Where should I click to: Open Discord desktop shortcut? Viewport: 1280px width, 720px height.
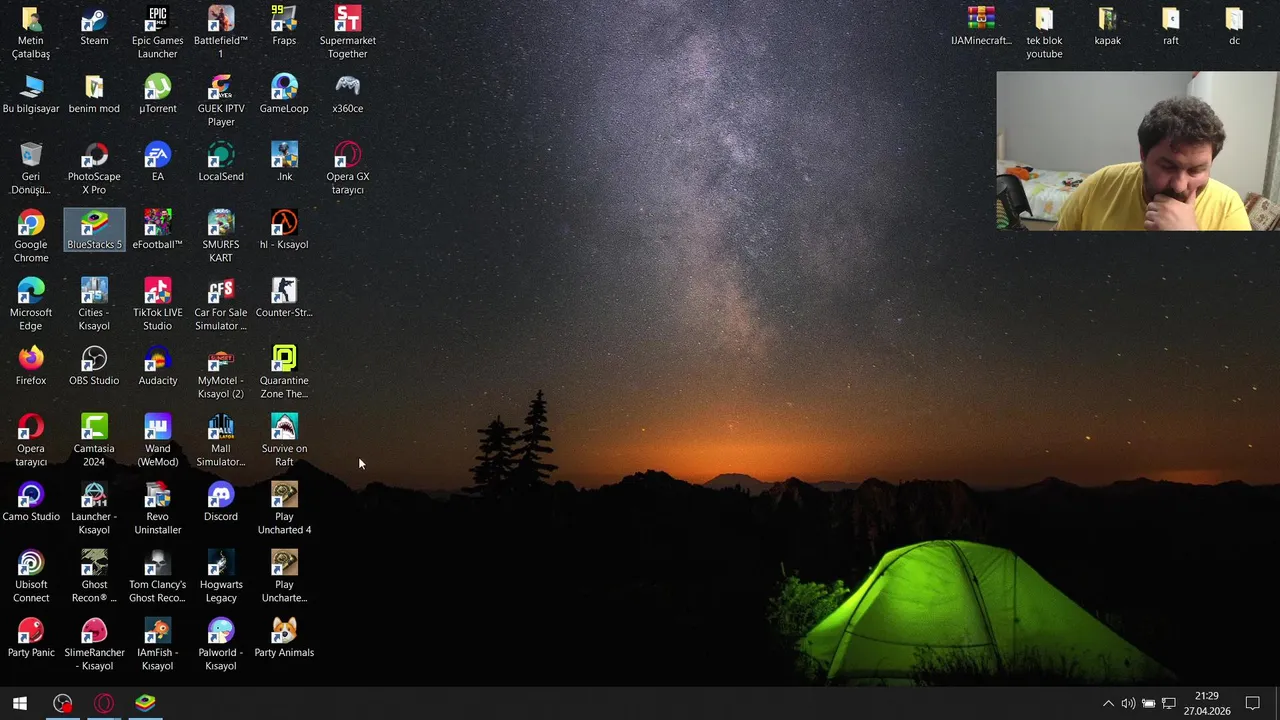[x=221, y=502]
